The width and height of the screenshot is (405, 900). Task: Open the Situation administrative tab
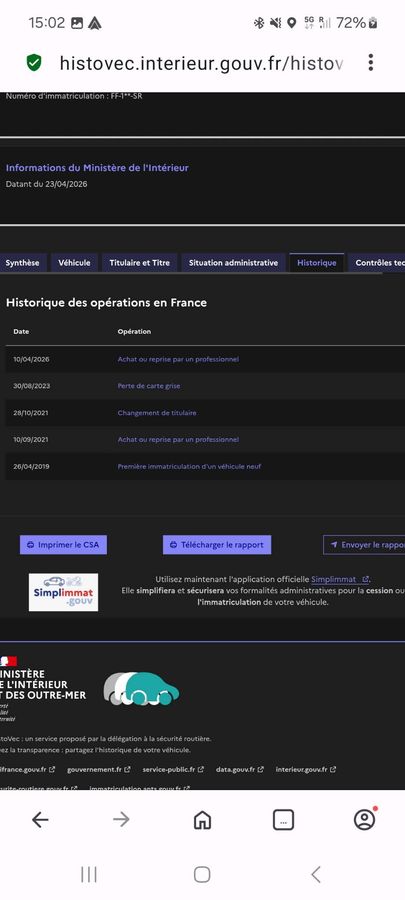(x=233, y=263)
